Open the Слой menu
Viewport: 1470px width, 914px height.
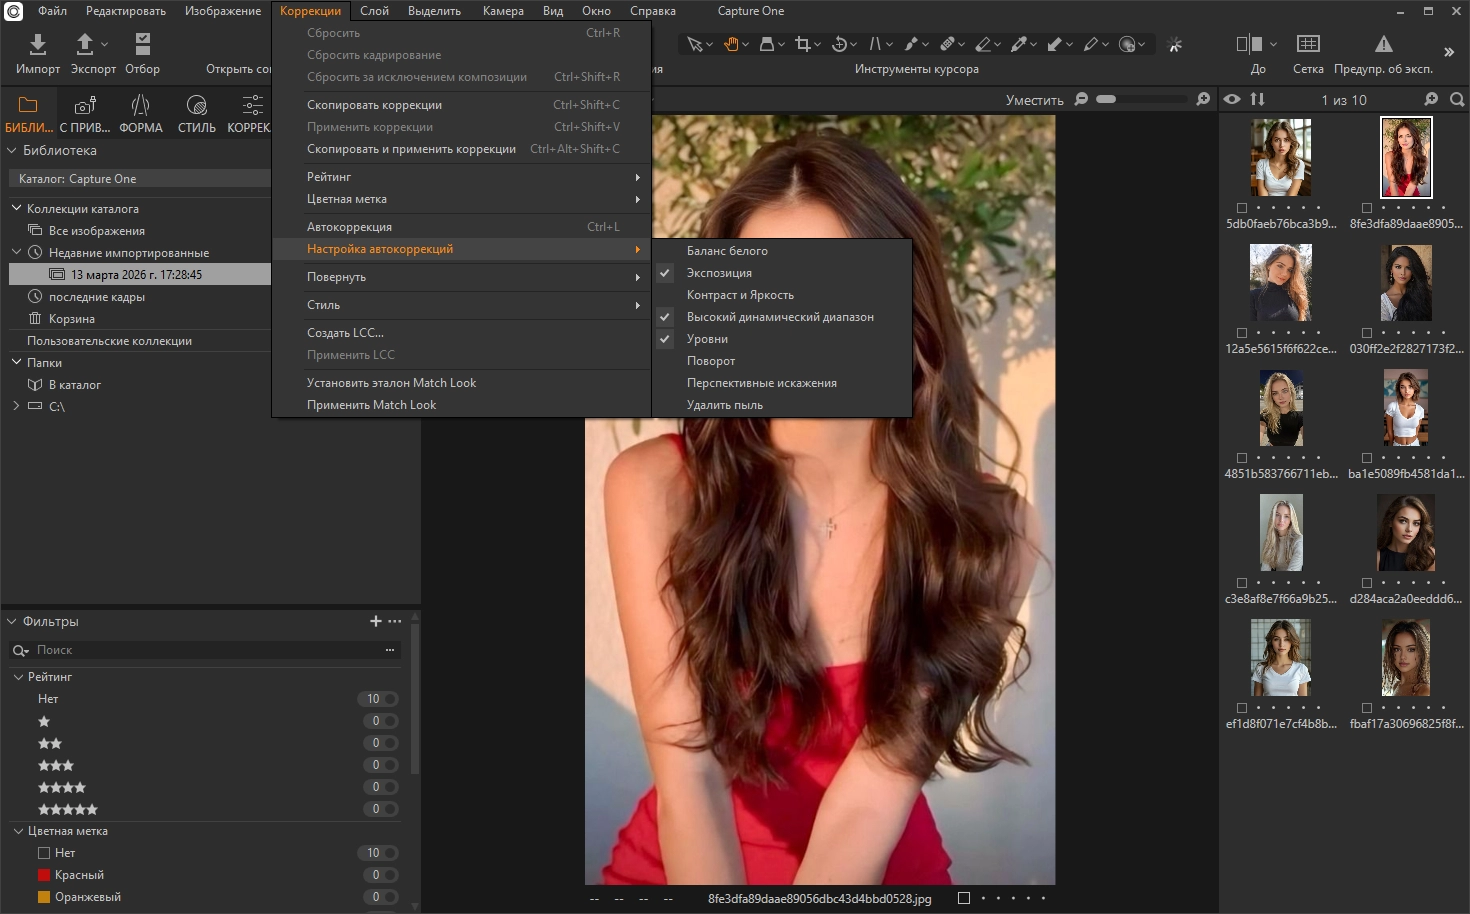point(374,11)
